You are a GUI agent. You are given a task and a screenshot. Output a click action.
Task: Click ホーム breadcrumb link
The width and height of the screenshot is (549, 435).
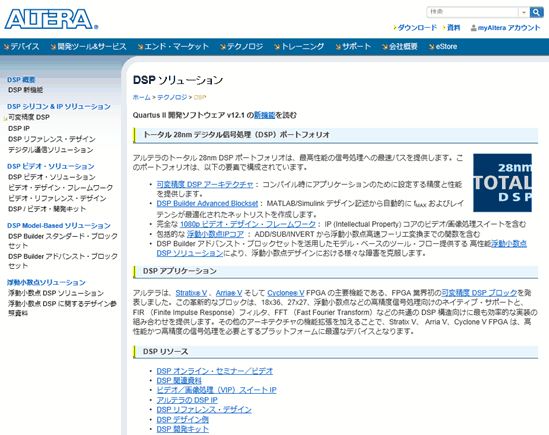(x=141, y=97)
